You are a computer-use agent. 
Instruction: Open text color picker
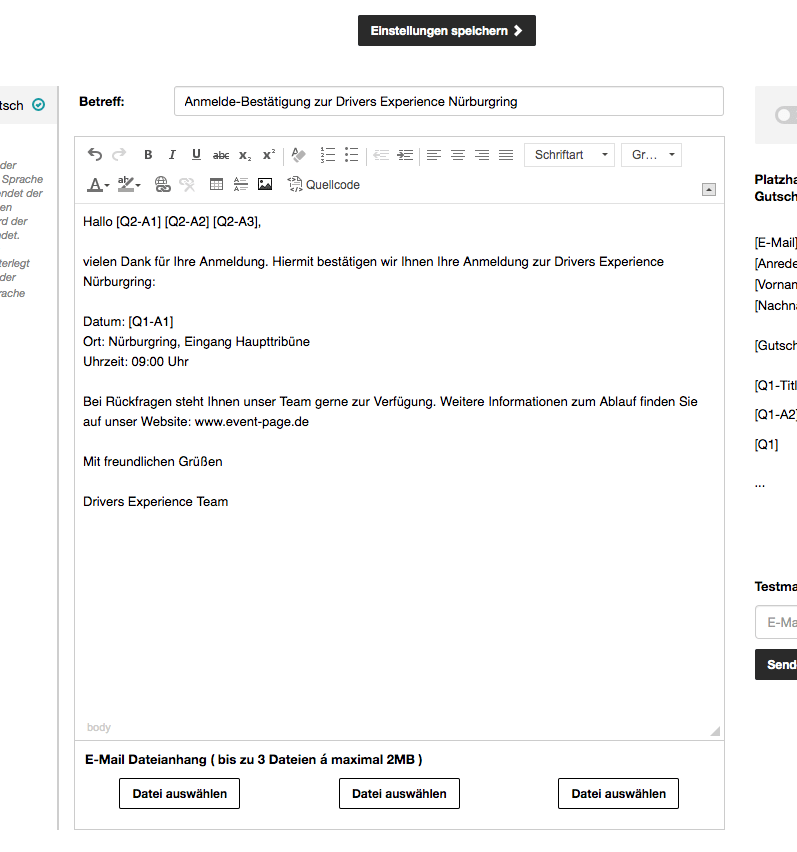pyautogui.click(x=98, y=185)
